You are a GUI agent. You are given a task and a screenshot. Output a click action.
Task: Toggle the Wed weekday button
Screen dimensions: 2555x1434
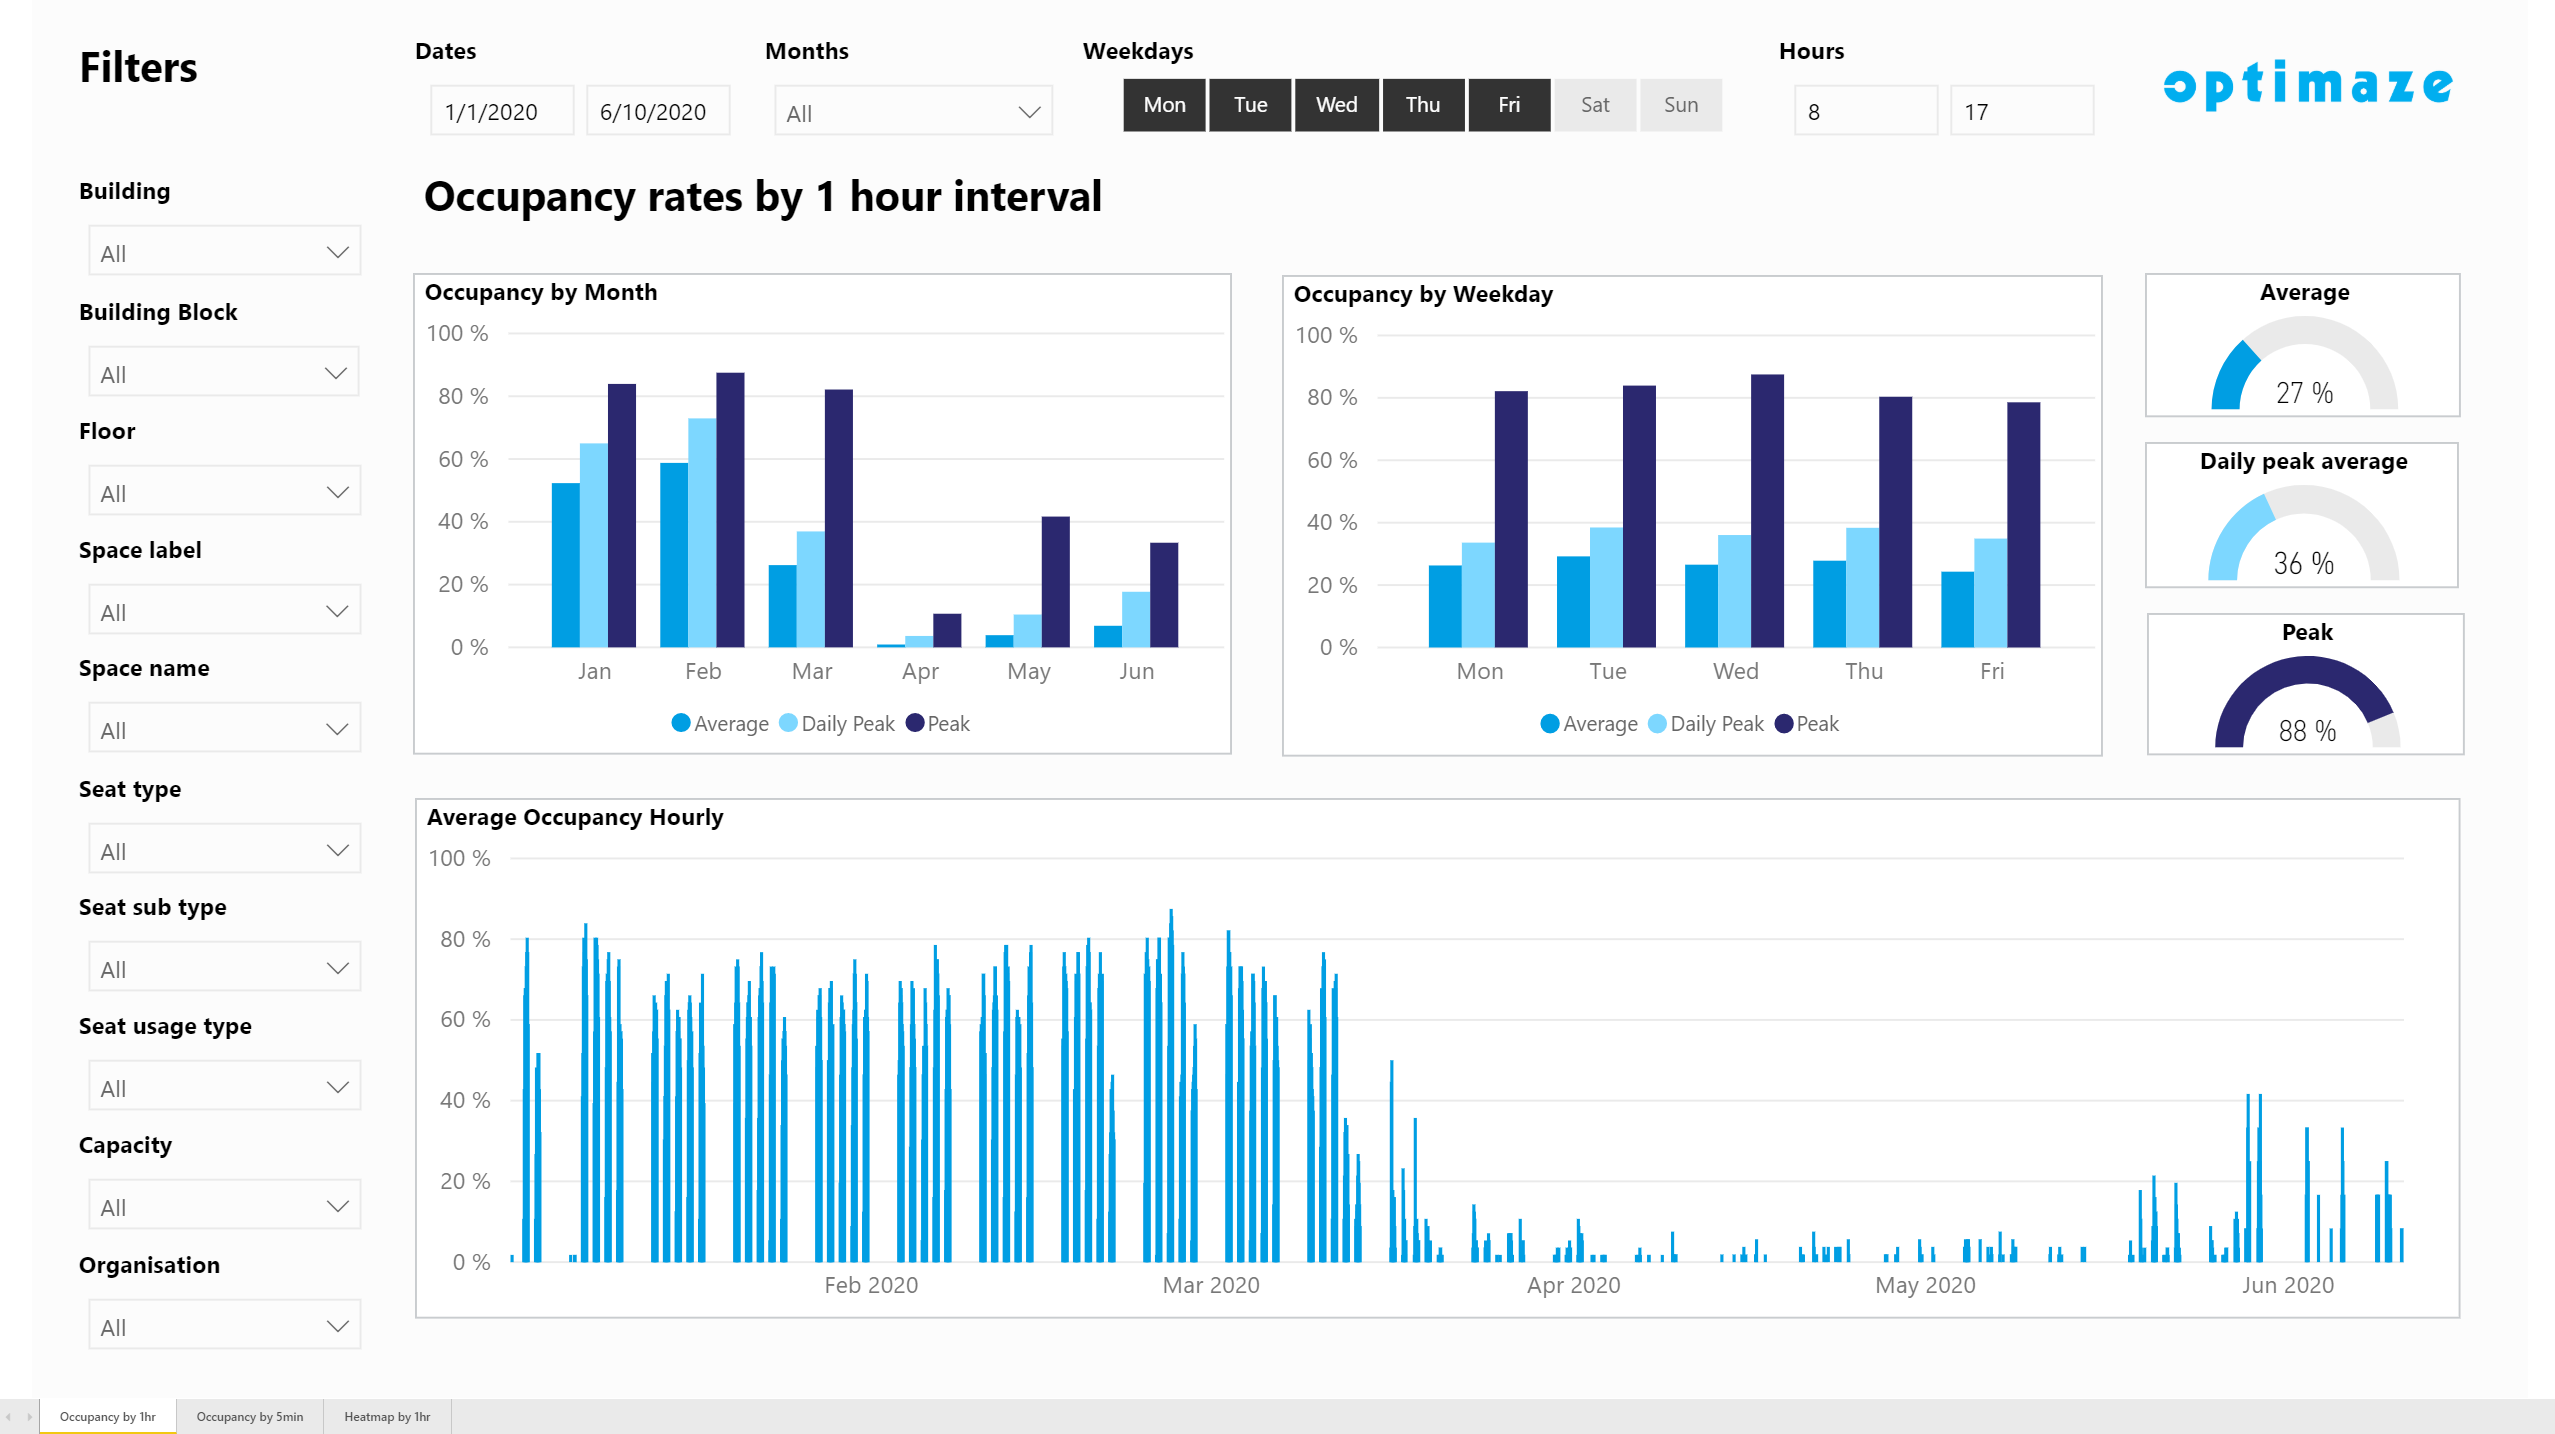(x=1336, y=105)
